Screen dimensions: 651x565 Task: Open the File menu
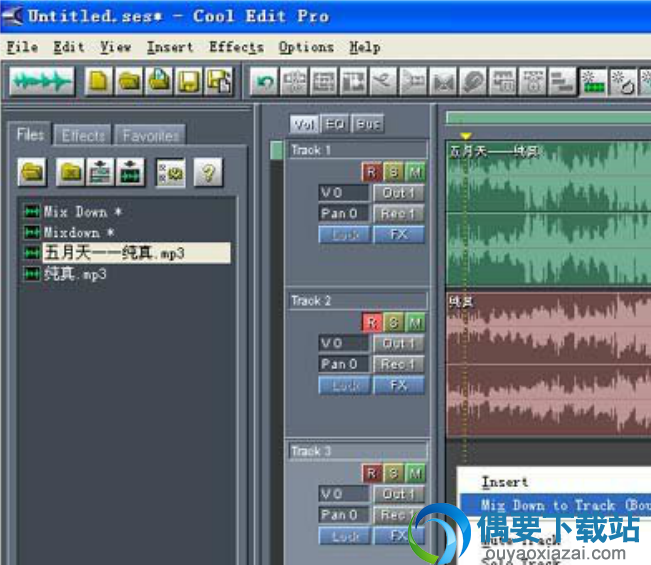coord(22,47)
